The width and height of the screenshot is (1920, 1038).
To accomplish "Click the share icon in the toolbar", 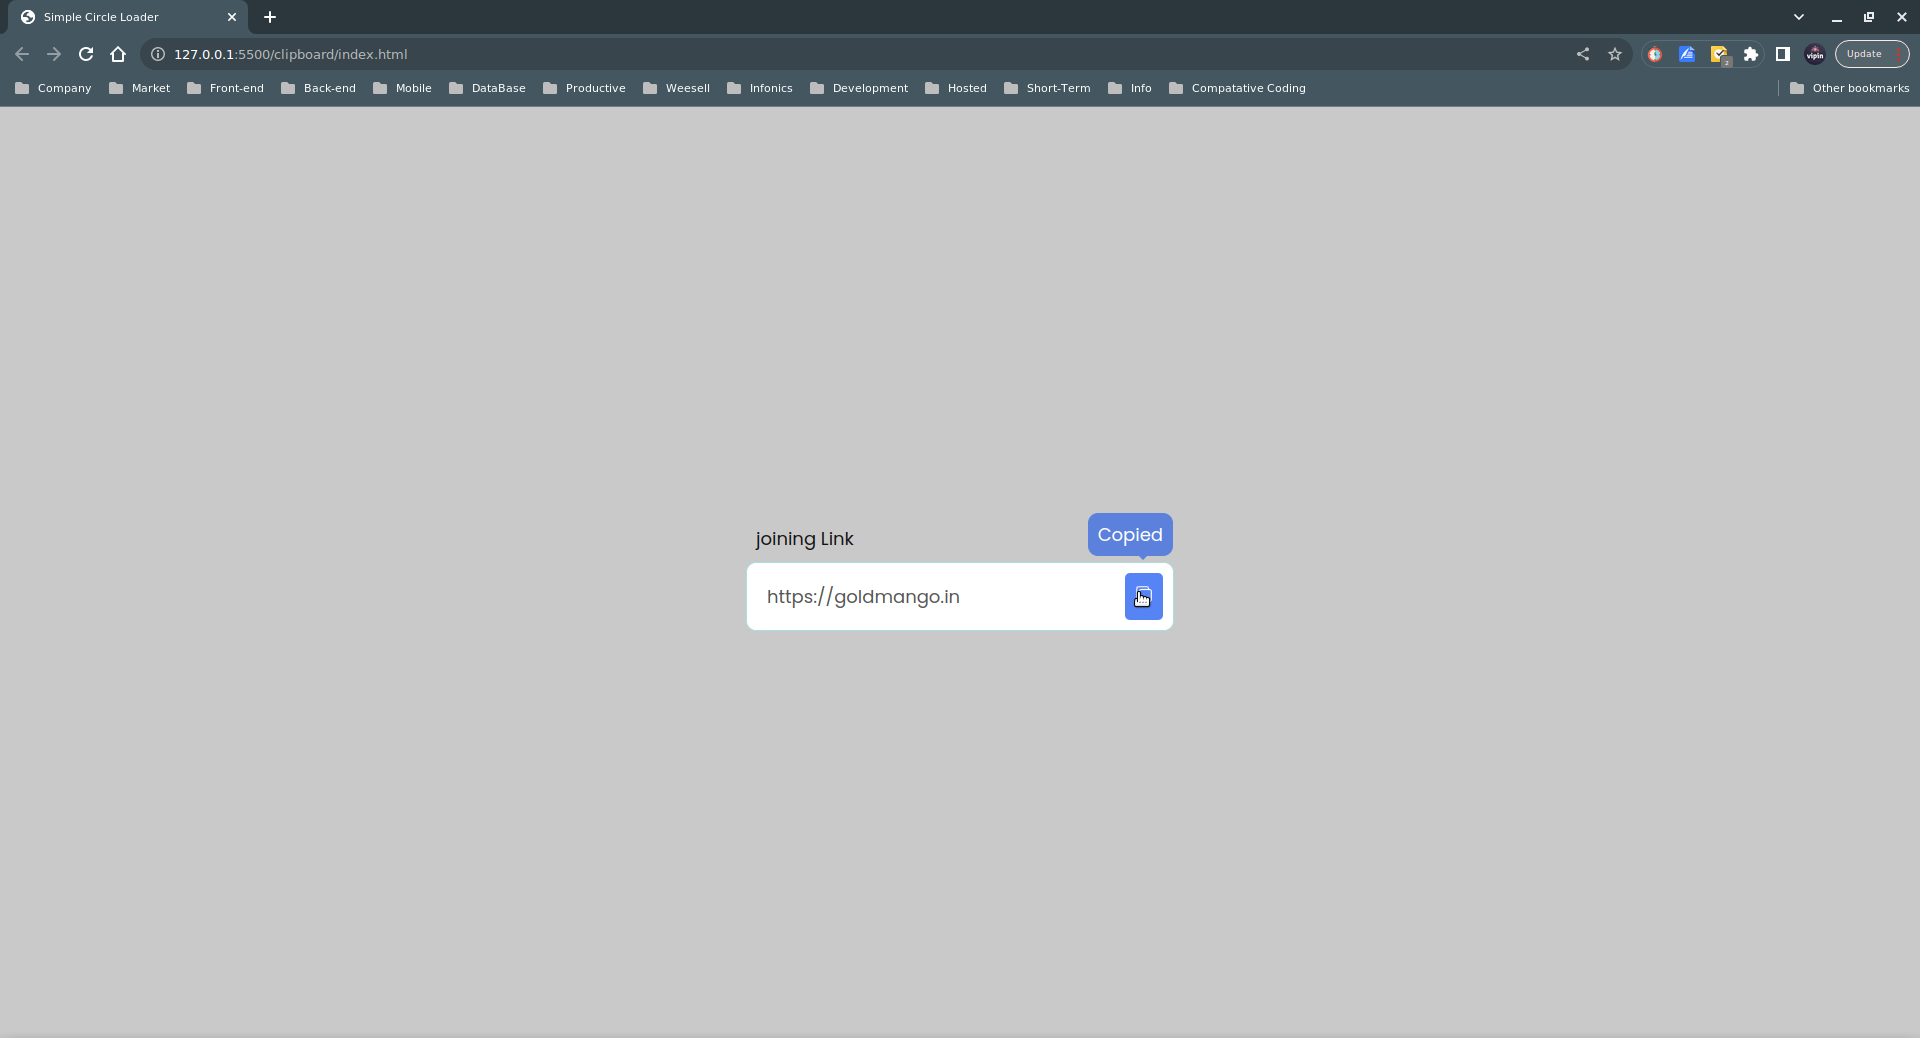I will click(x=1583, y=54).
